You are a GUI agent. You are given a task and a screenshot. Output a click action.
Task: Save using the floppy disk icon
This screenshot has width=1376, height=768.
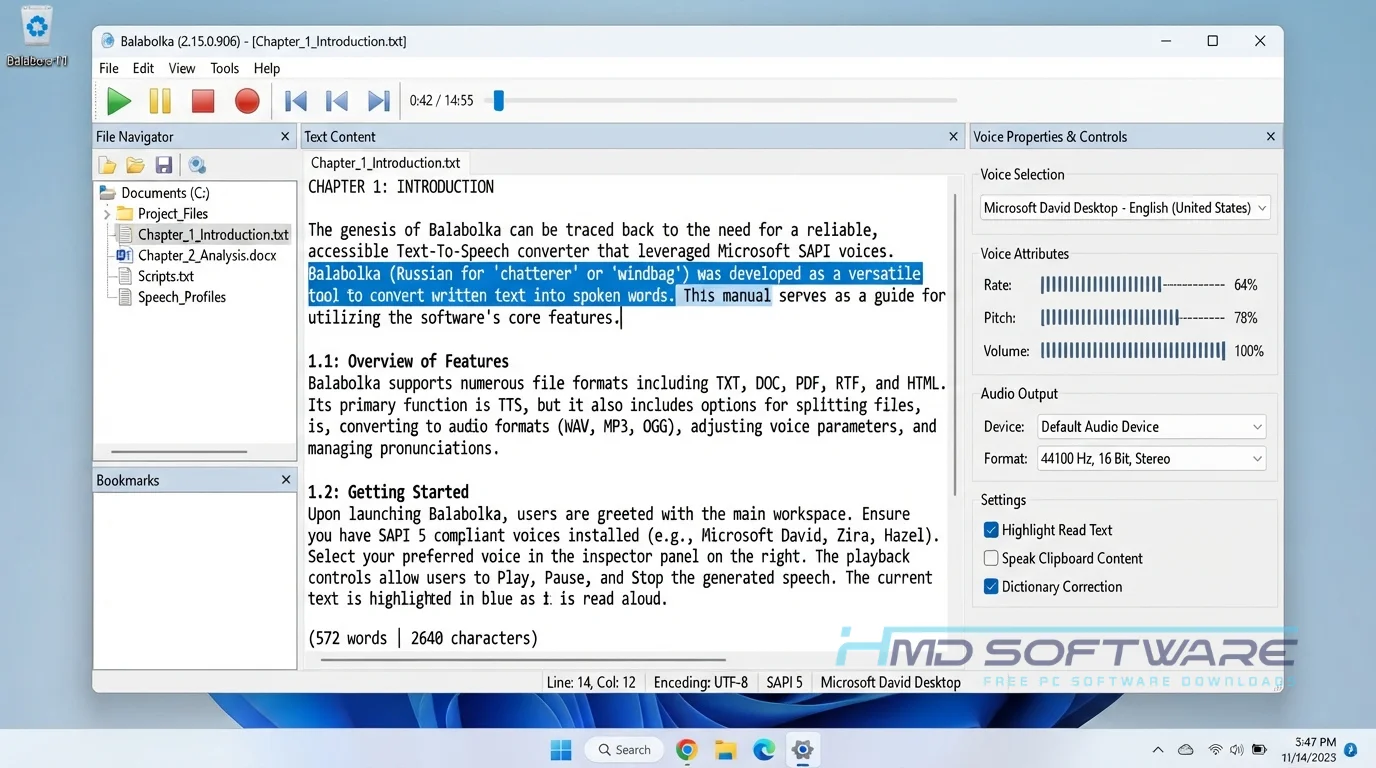point(164,166)
